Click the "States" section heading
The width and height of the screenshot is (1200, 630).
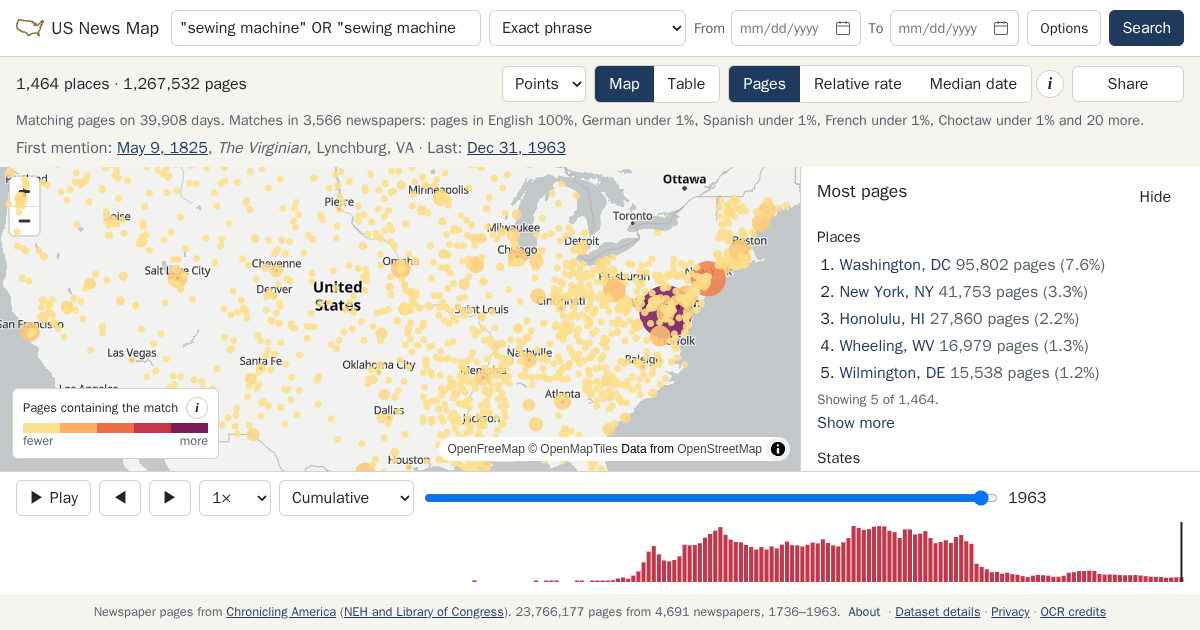point(838,458)
